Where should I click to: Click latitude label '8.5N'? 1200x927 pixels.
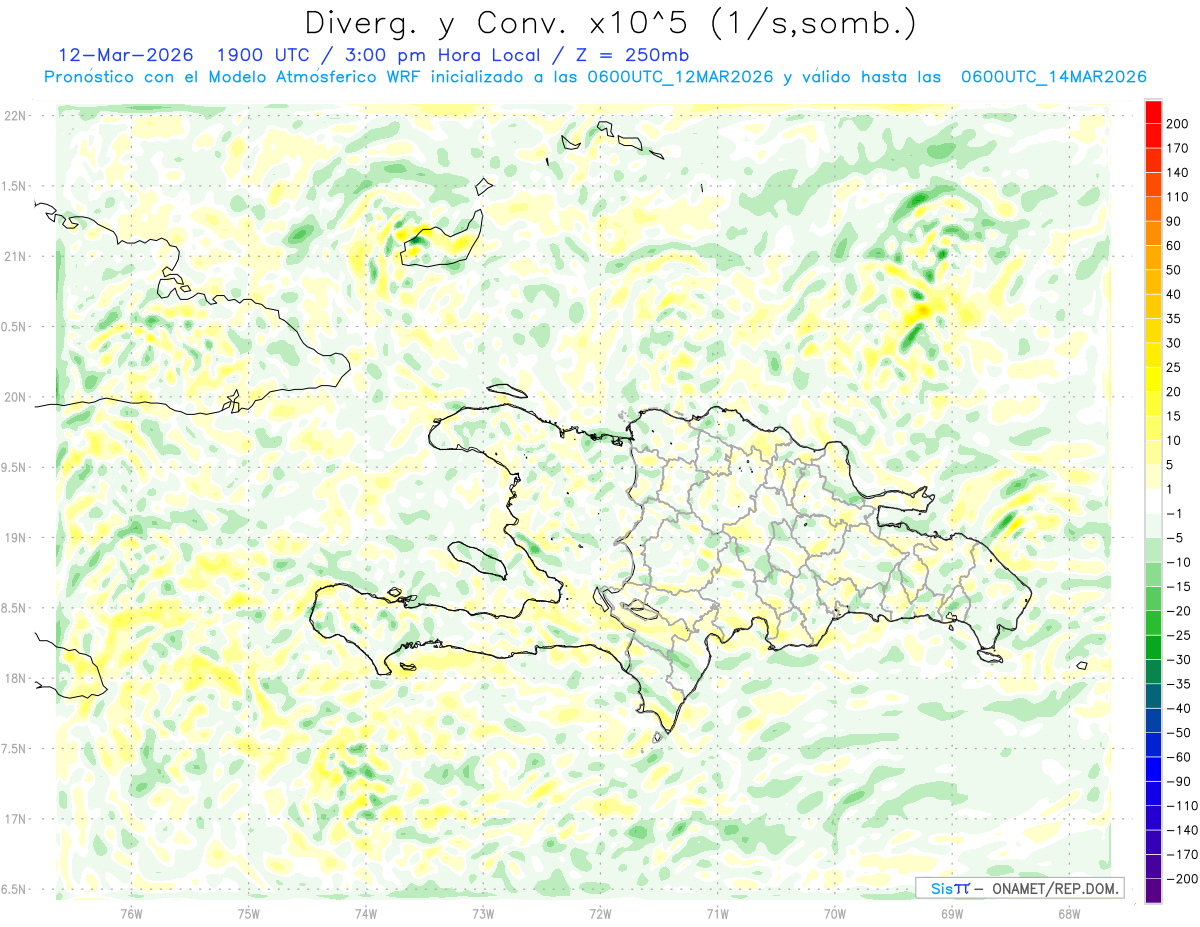coord(14,608)
